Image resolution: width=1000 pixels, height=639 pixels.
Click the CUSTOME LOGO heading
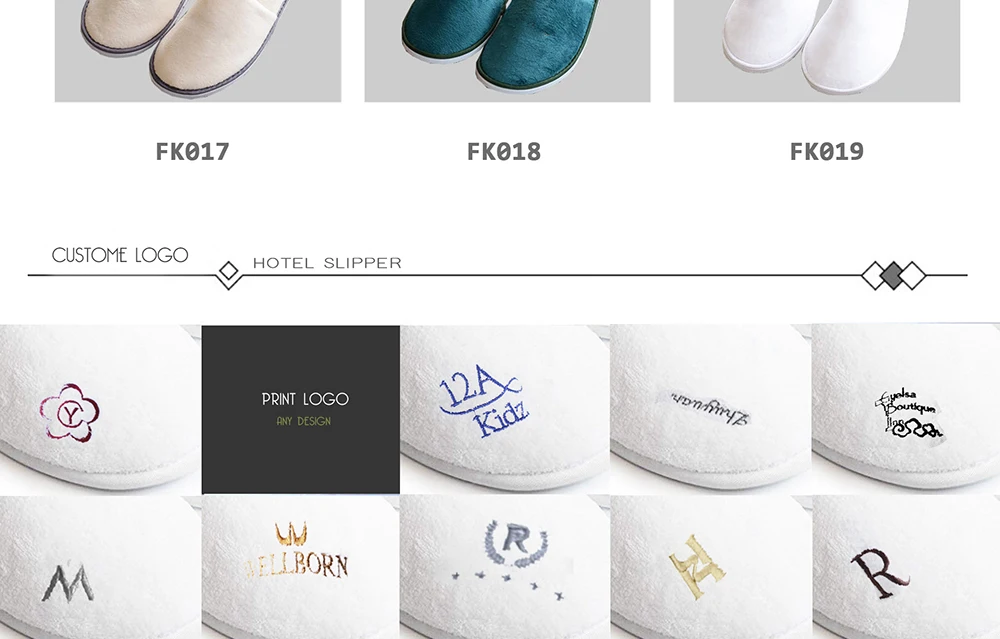point(120,255)
